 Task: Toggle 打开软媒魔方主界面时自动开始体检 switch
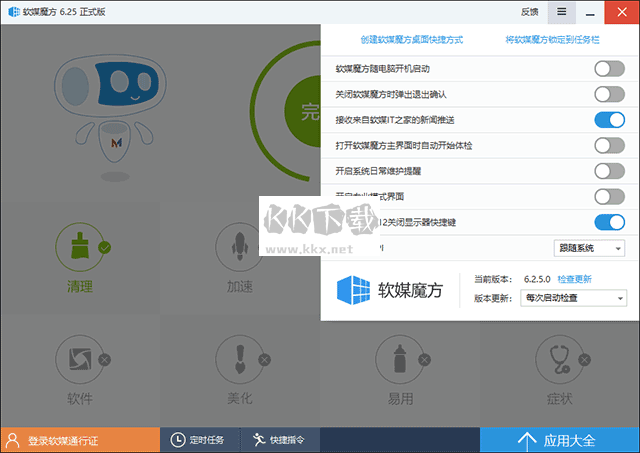click(x=609, y=145)
